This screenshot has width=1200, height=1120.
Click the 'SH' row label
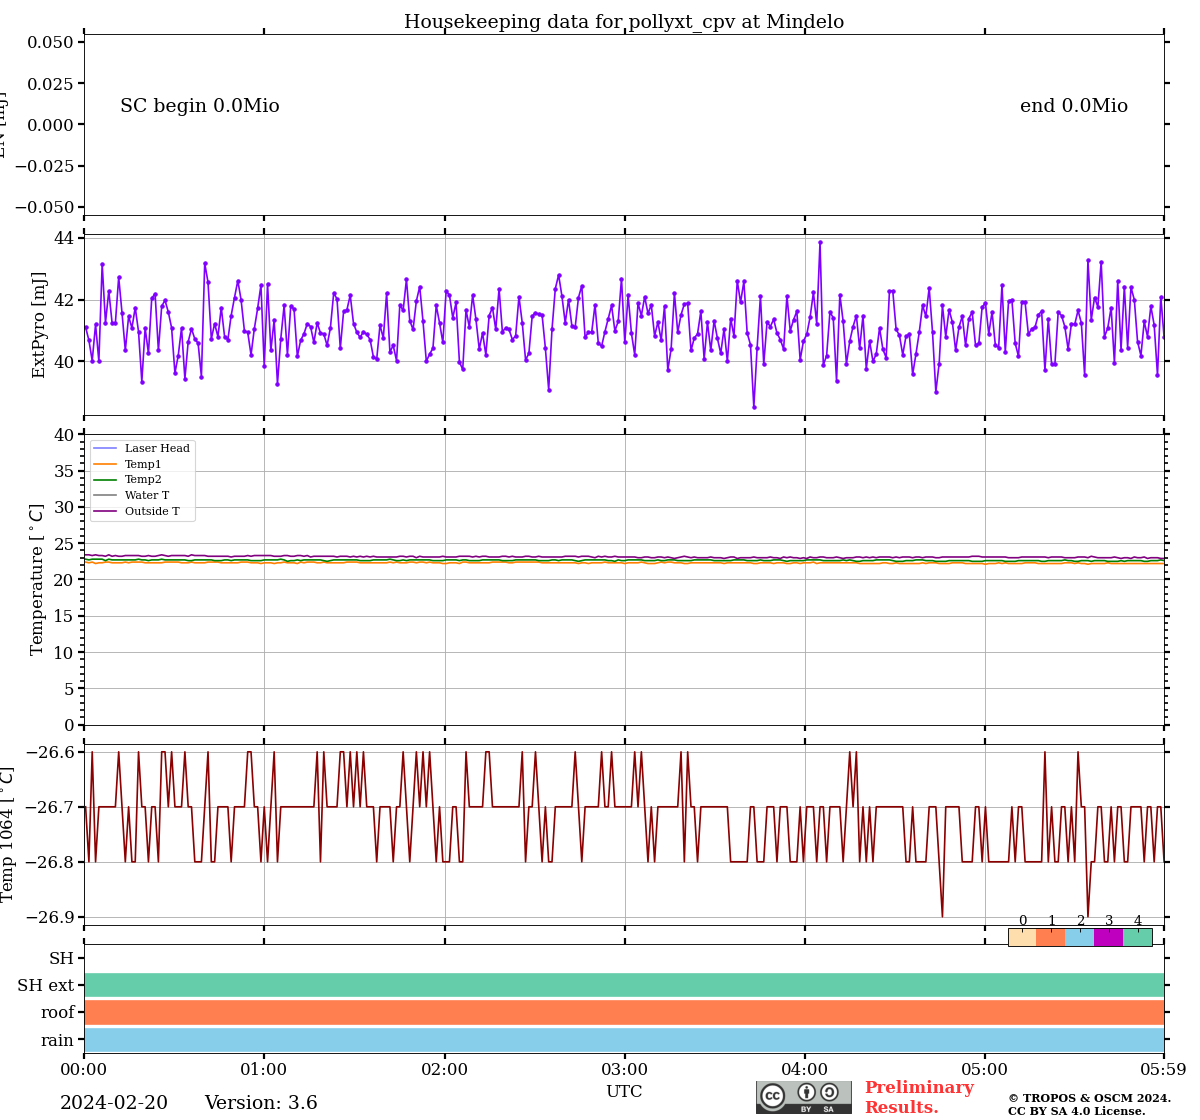pyautogui.click(x=62, y=958)
